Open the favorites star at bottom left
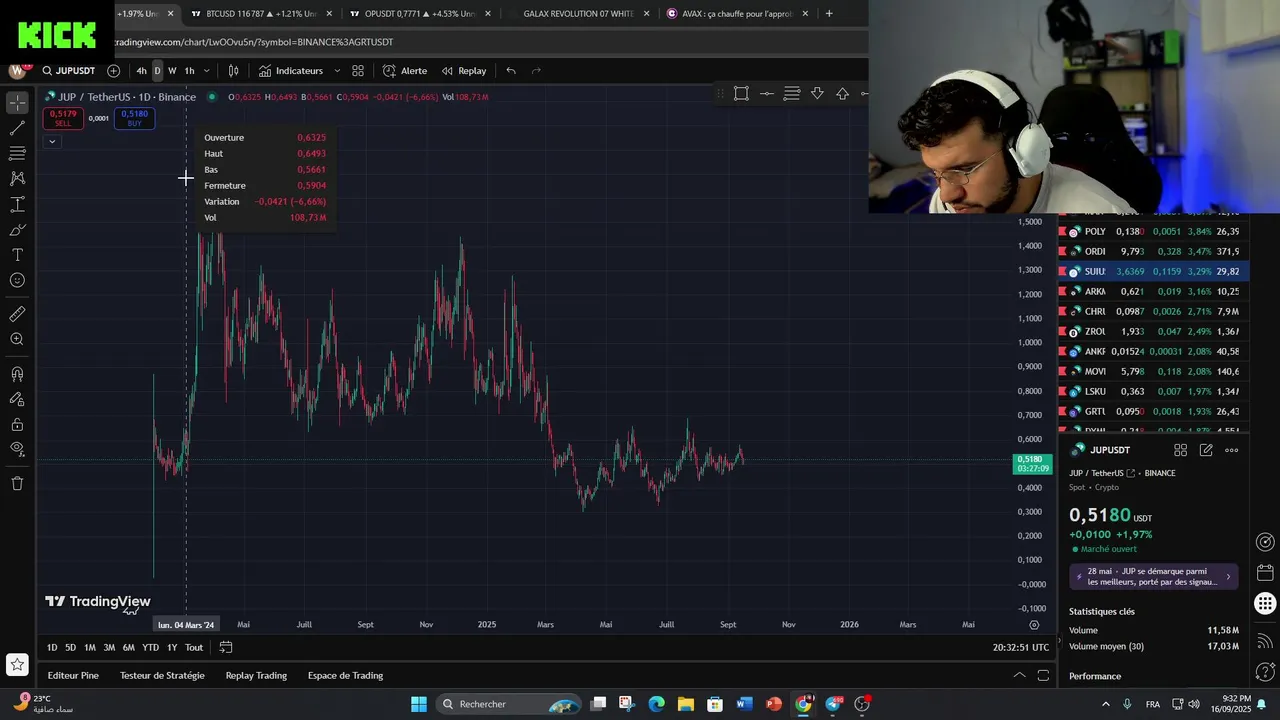This screenshot has width=1280, height=720. coord(17,664)
